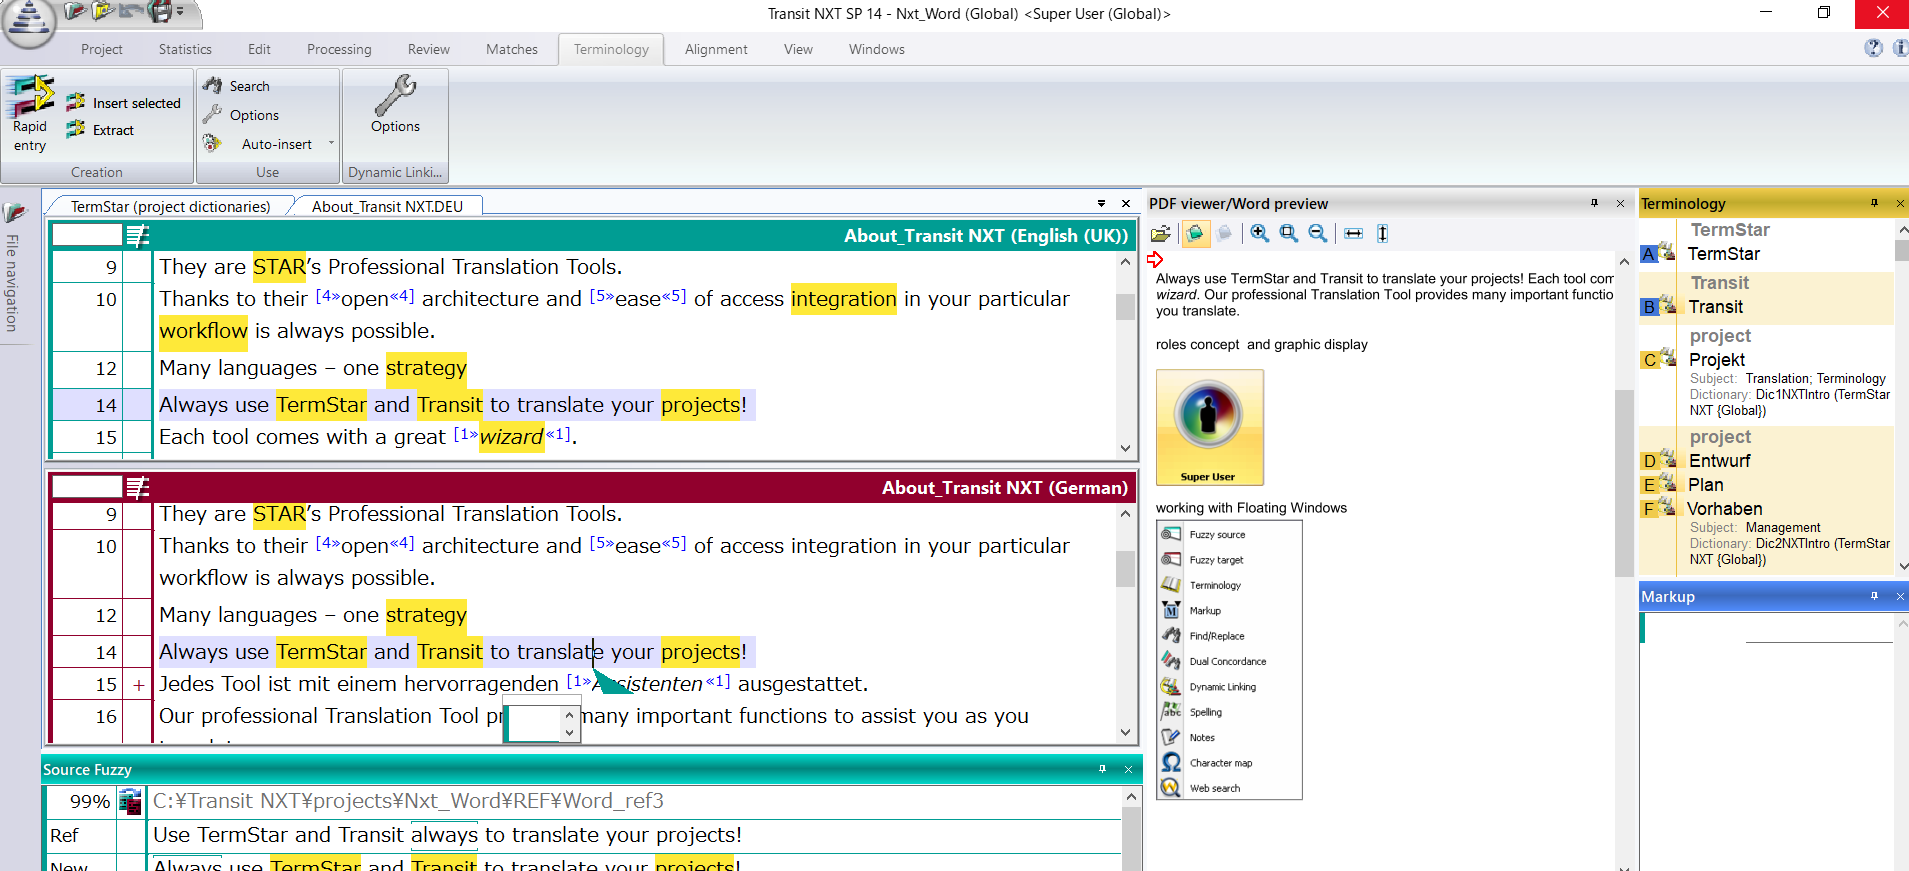Screen dimensions: 1909x871
Task: Click the binoculars Search icon in Use group
Action: pos(212,86)
